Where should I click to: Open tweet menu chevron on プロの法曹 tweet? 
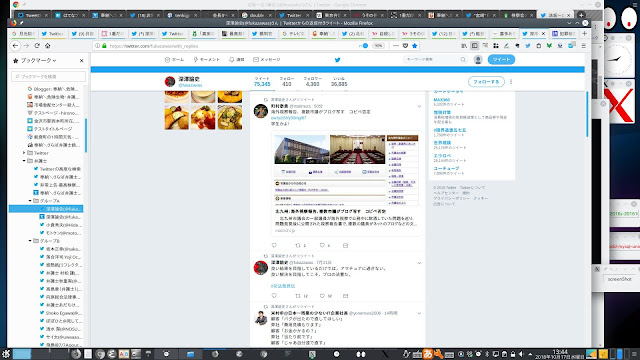[419, 263]
